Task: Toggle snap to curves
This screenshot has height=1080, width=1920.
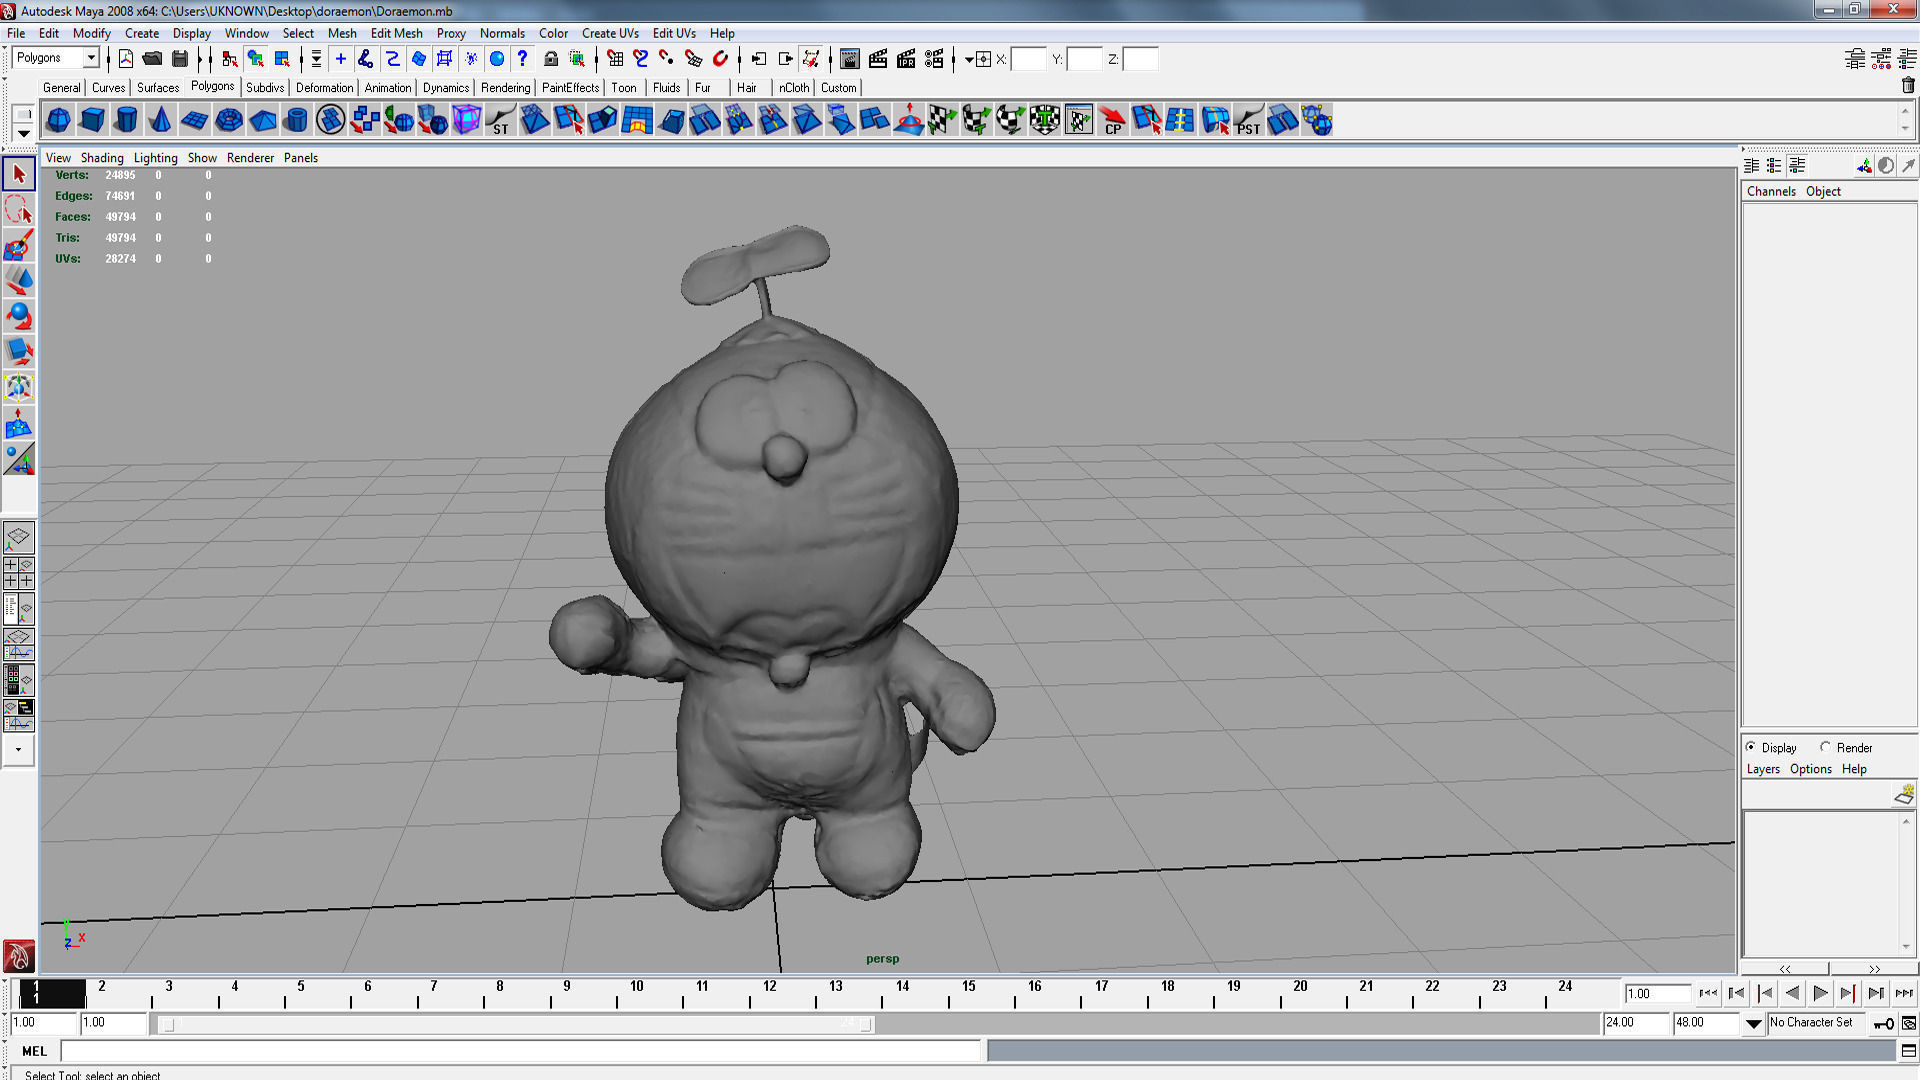Action: point(641,59)
